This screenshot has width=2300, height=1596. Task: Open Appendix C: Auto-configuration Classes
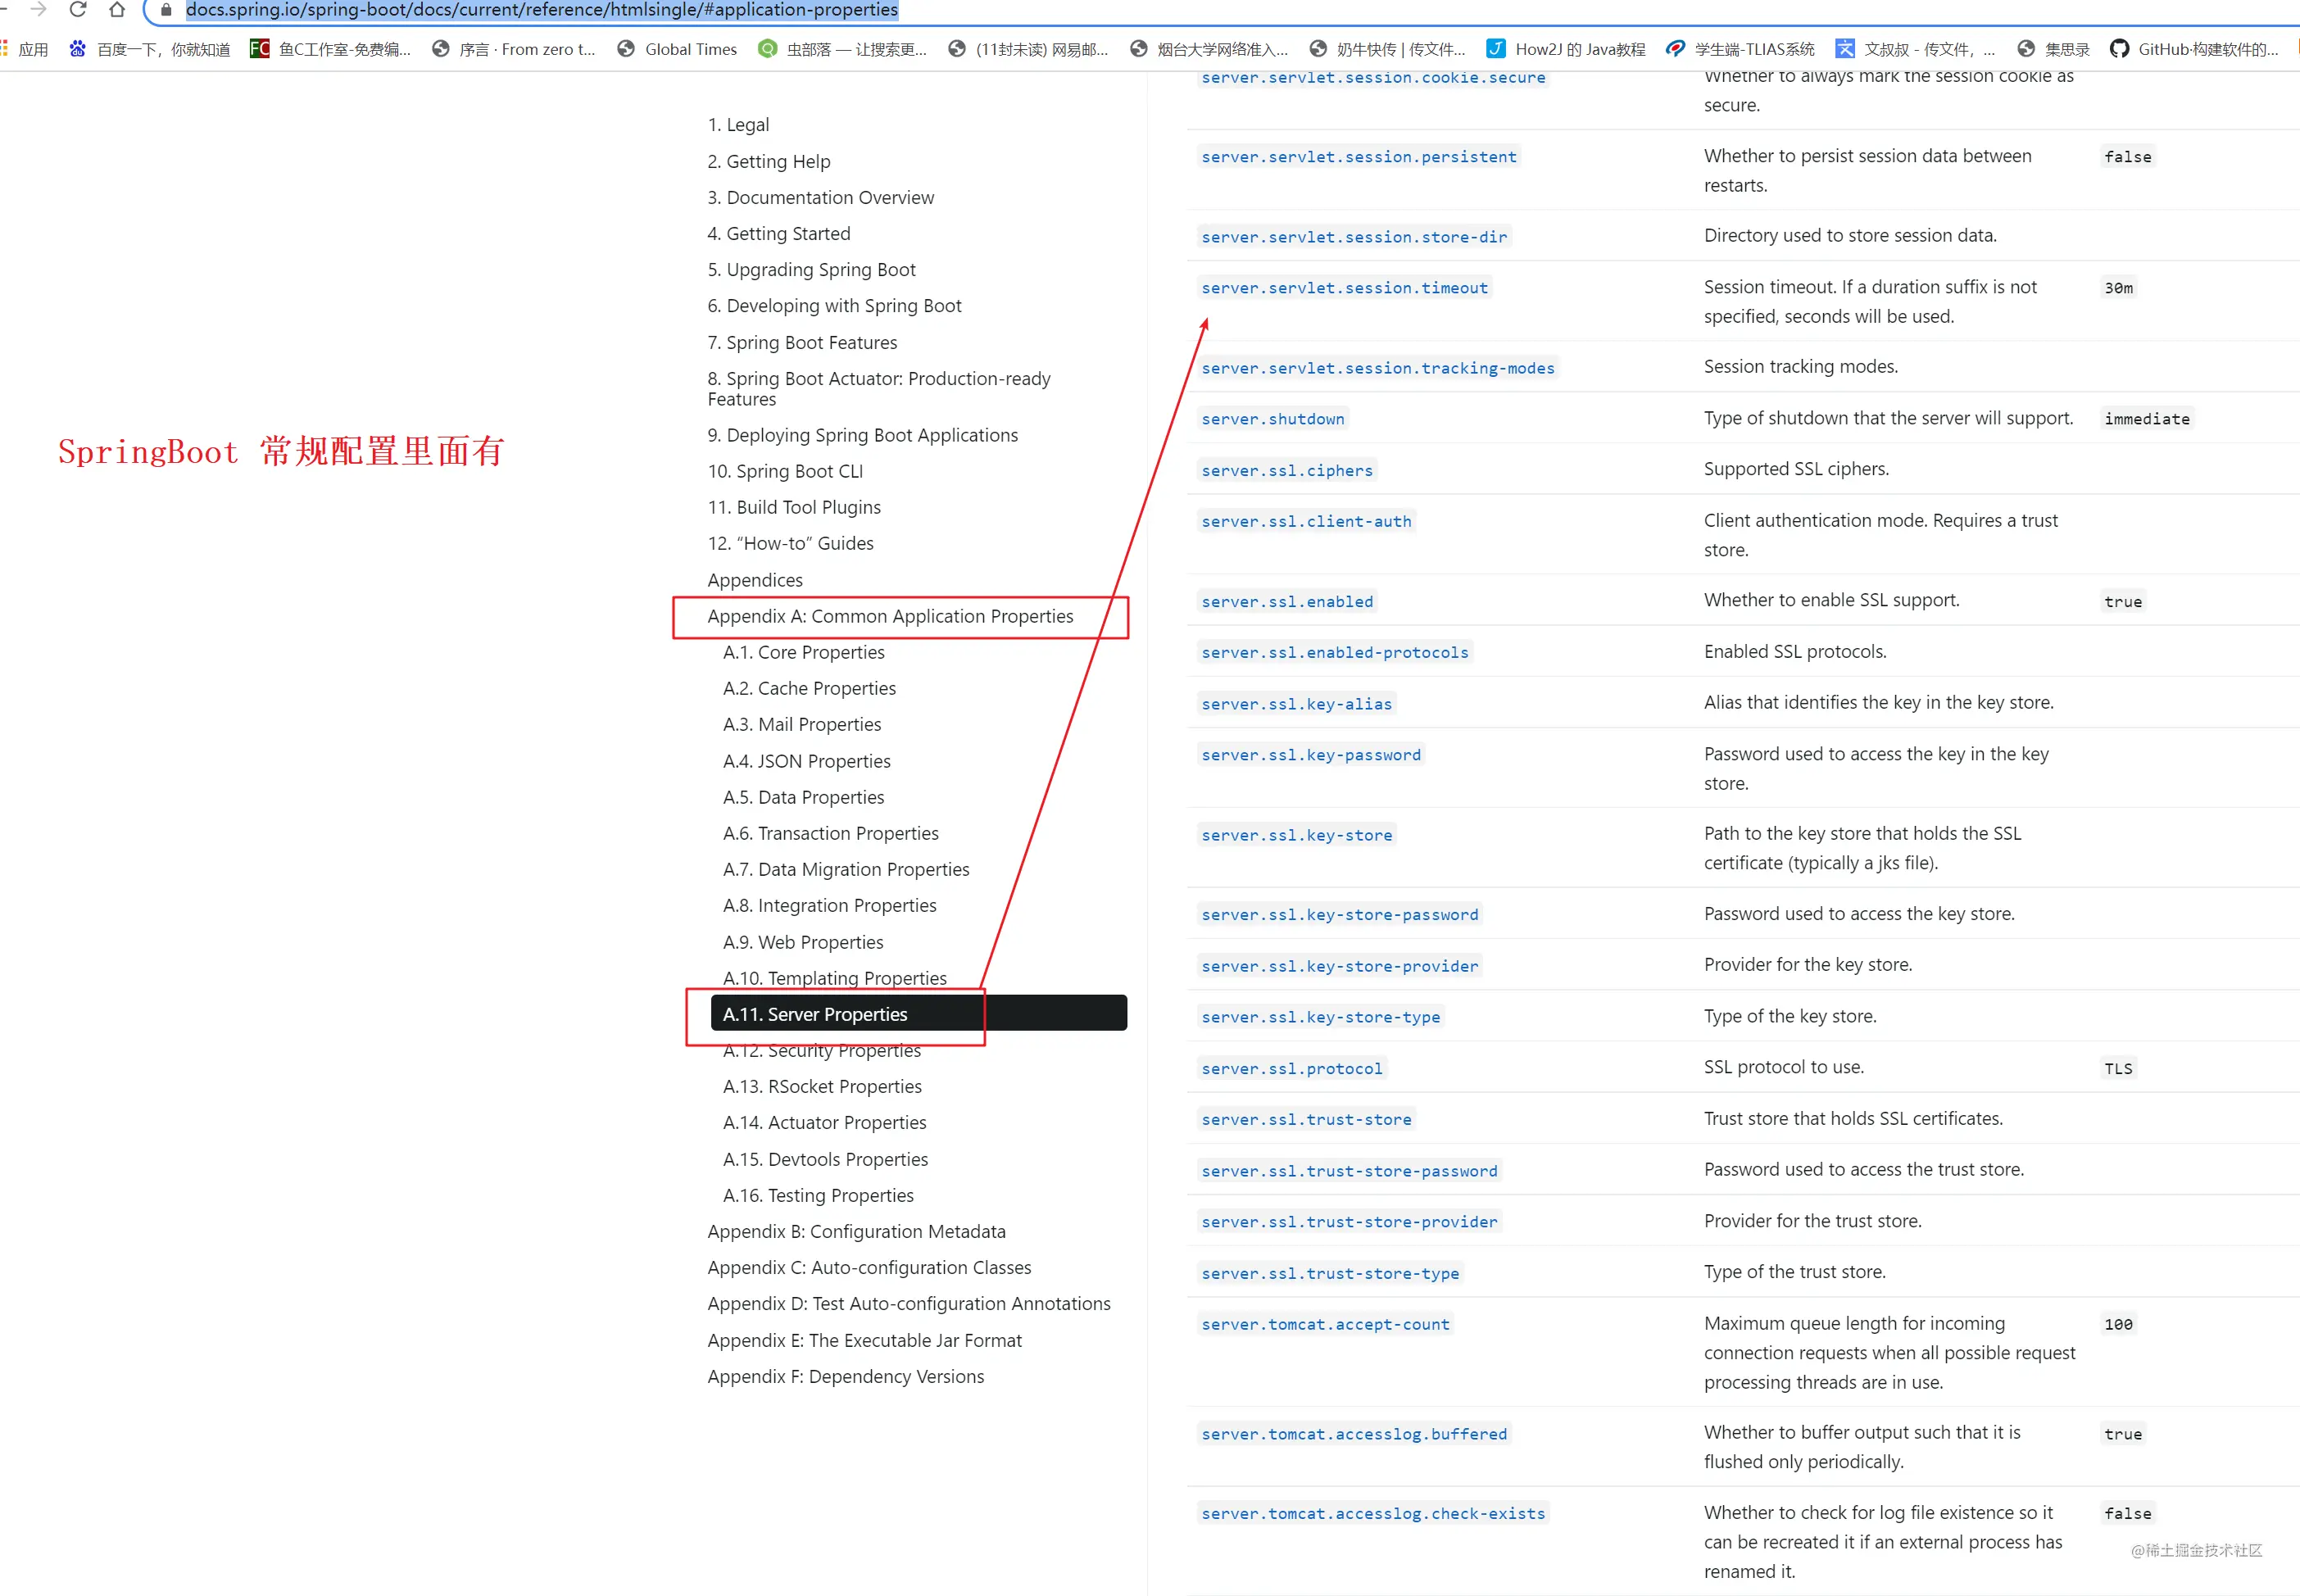[x=869, y=1267]
